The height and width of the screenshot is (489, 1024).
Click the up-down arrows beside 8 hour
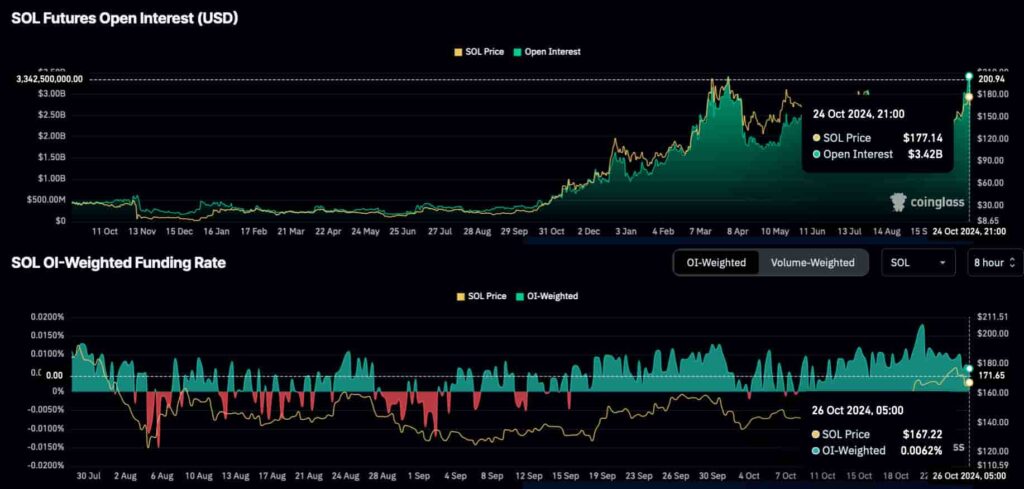pos(1011,262)
